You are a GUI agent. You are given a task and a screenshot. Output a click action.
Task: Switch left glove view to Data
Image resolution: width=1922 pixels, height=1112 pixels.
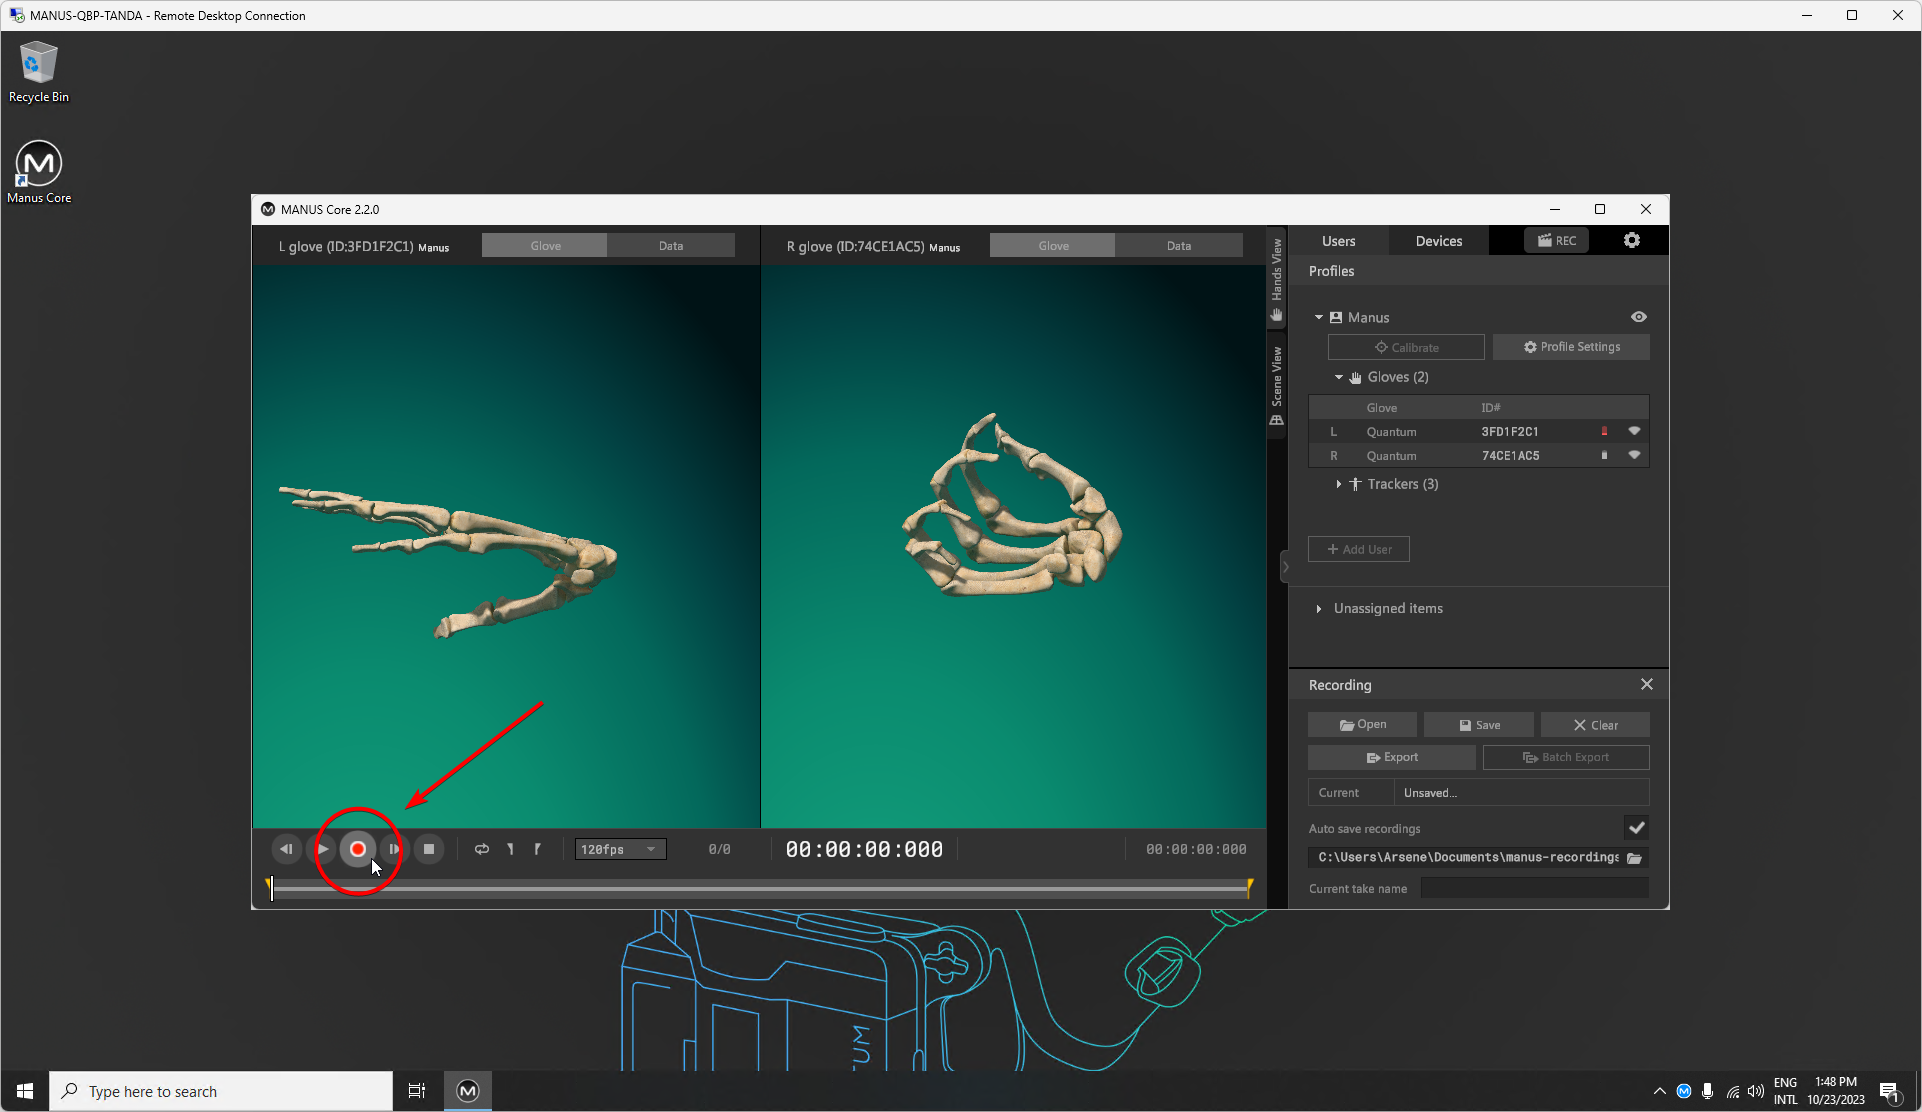tap(671, 246)
